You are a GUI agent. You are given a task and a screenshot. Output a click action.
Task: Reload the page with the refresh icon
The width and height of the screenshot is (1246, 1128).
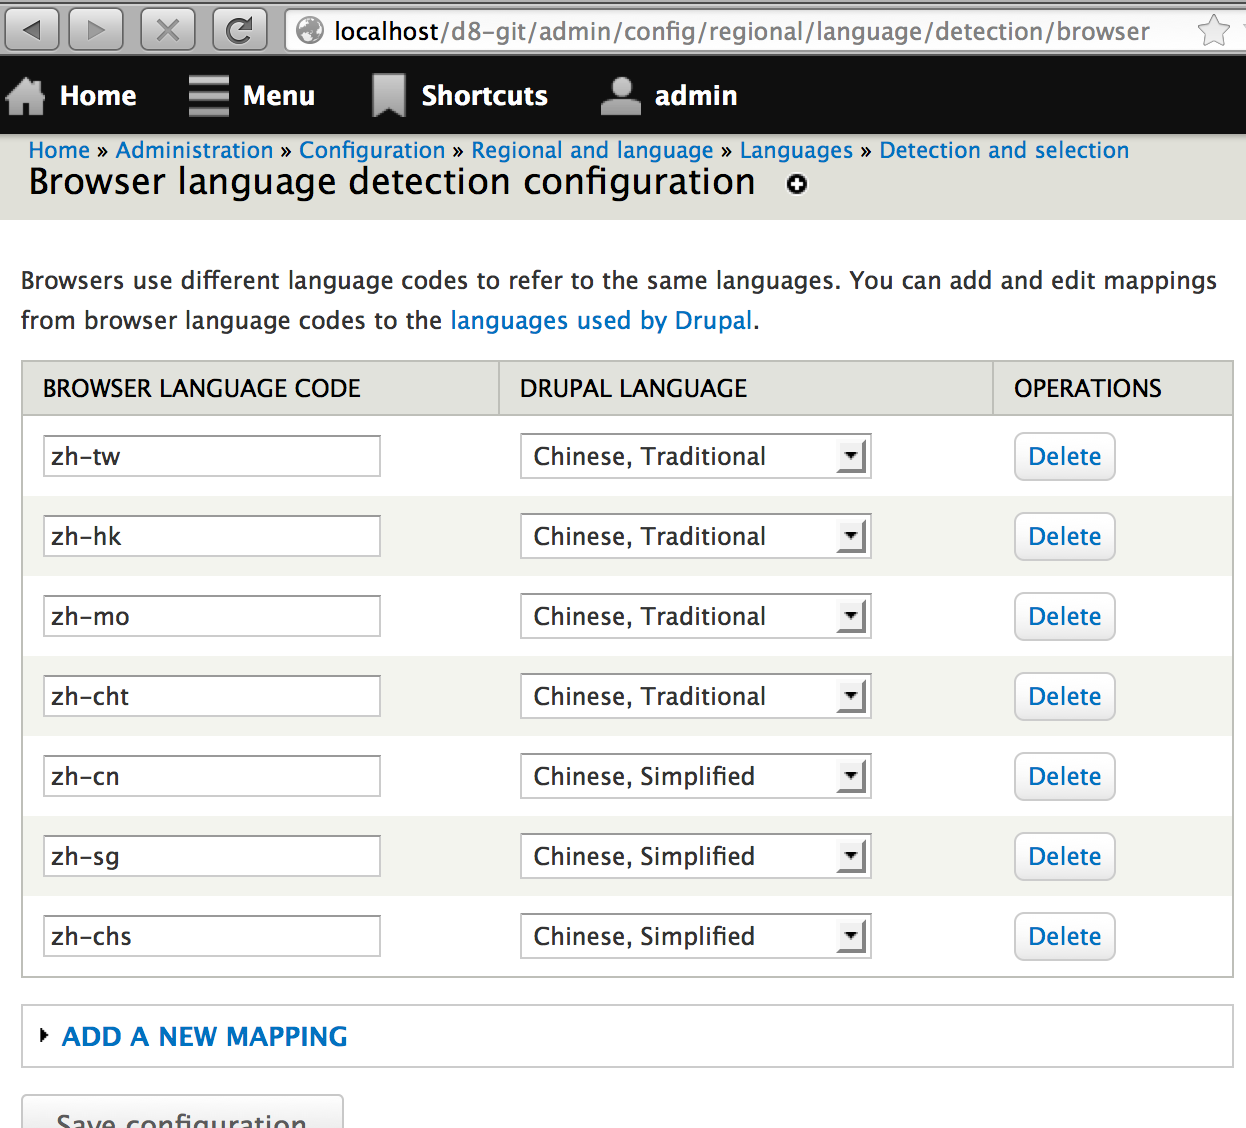click(x=239, y=29)
